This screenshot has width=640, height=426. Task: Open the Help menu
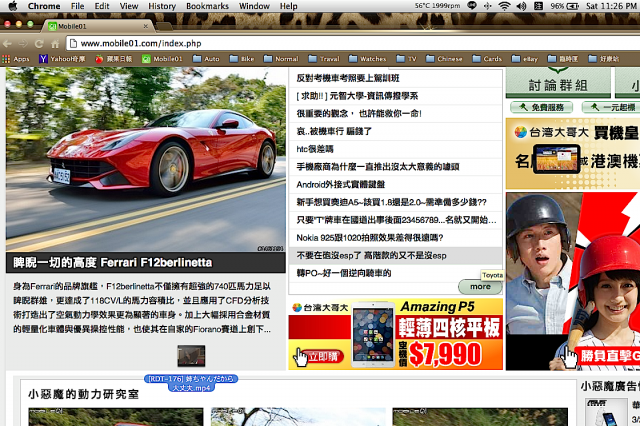[x=288, y=6]
